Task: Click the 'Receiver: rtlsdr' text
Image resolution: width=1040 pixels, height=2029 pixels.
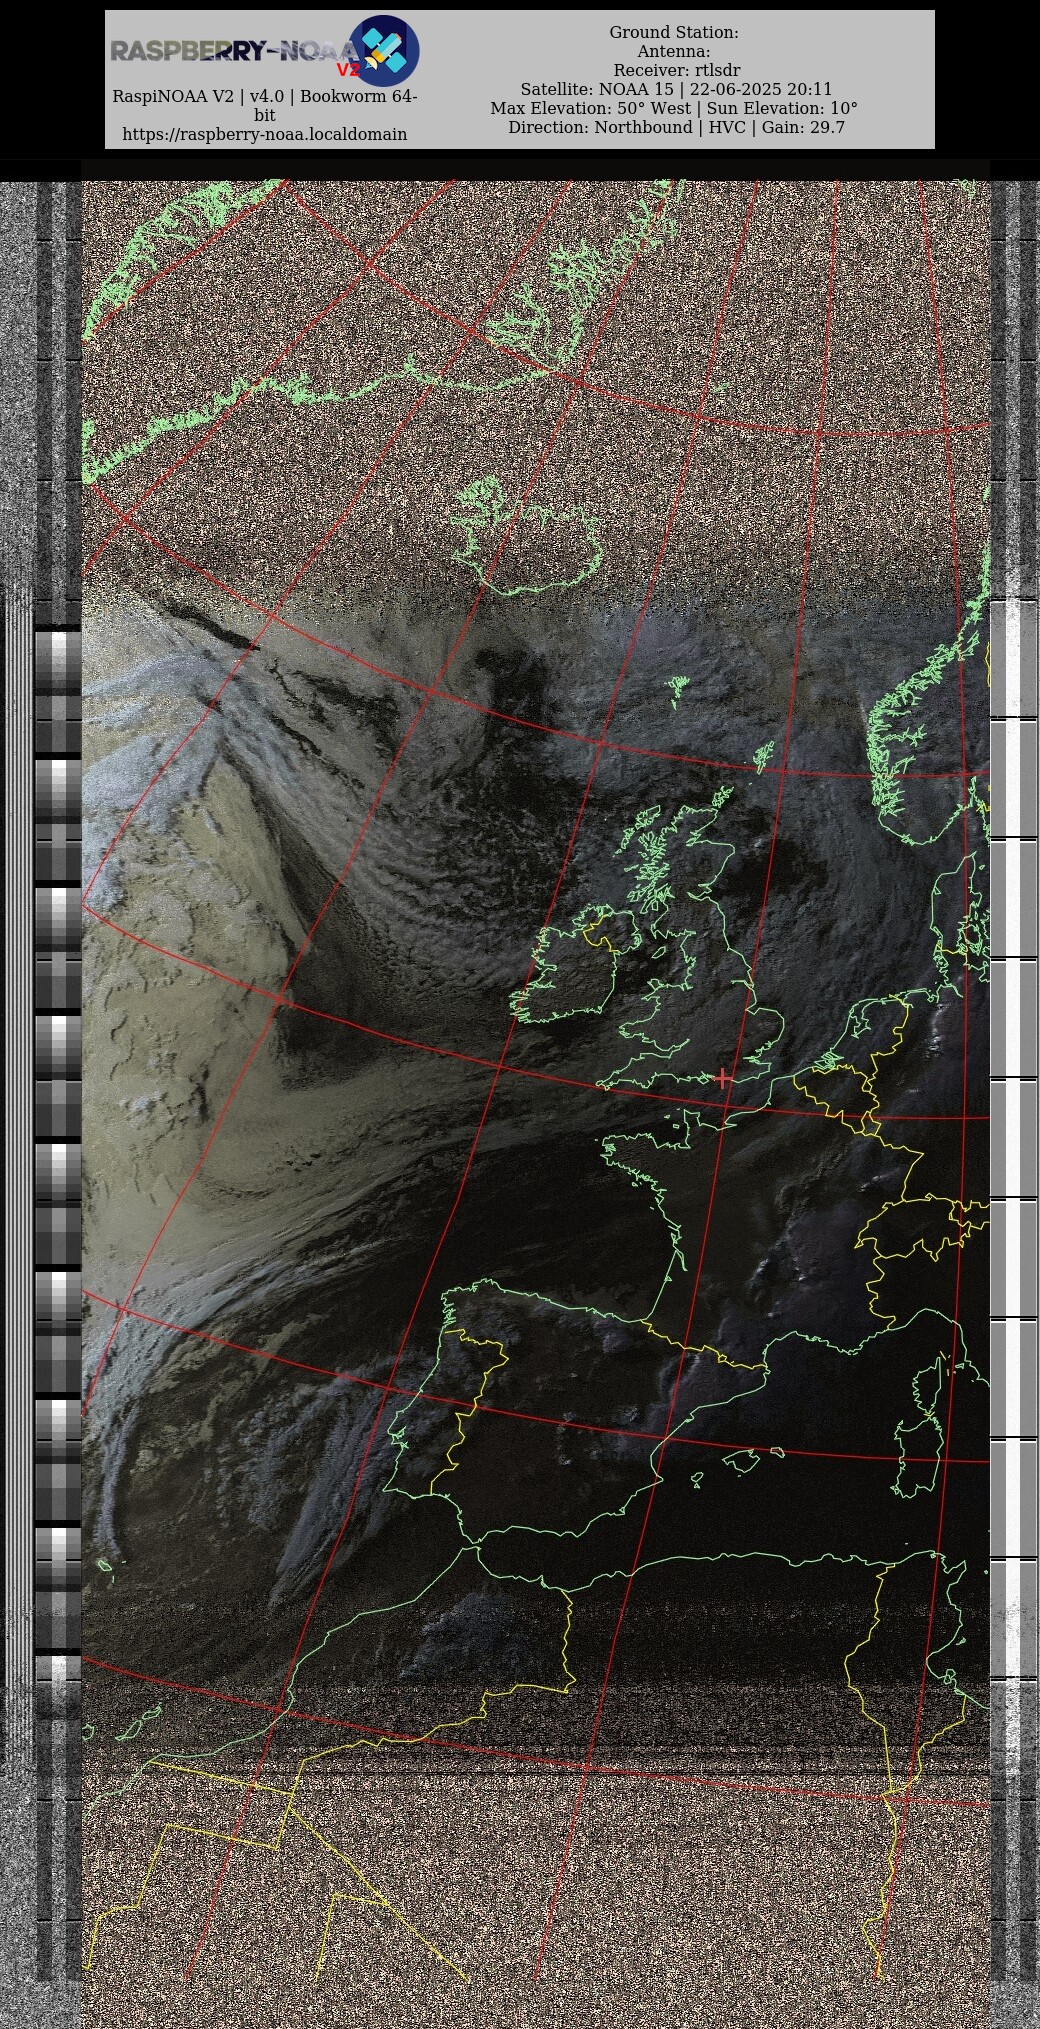Action: [677, 70]
